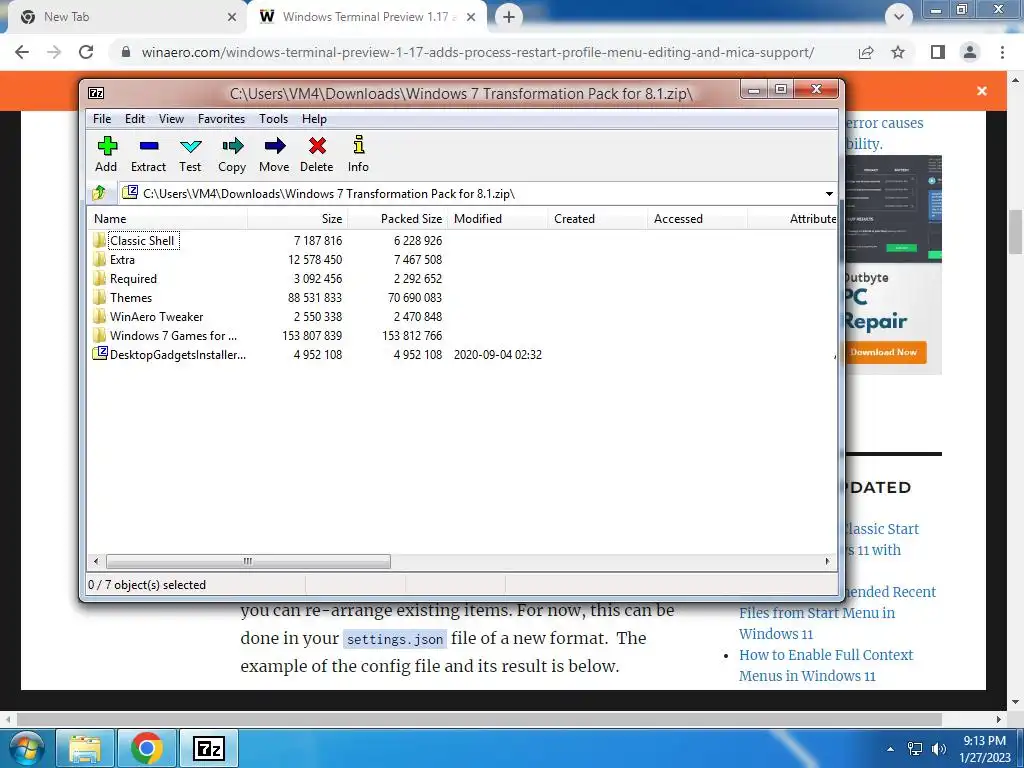Open How to Enable Full Context Menus link
The width and height of the screenshot is (1024, 768).
pos(826,665)
